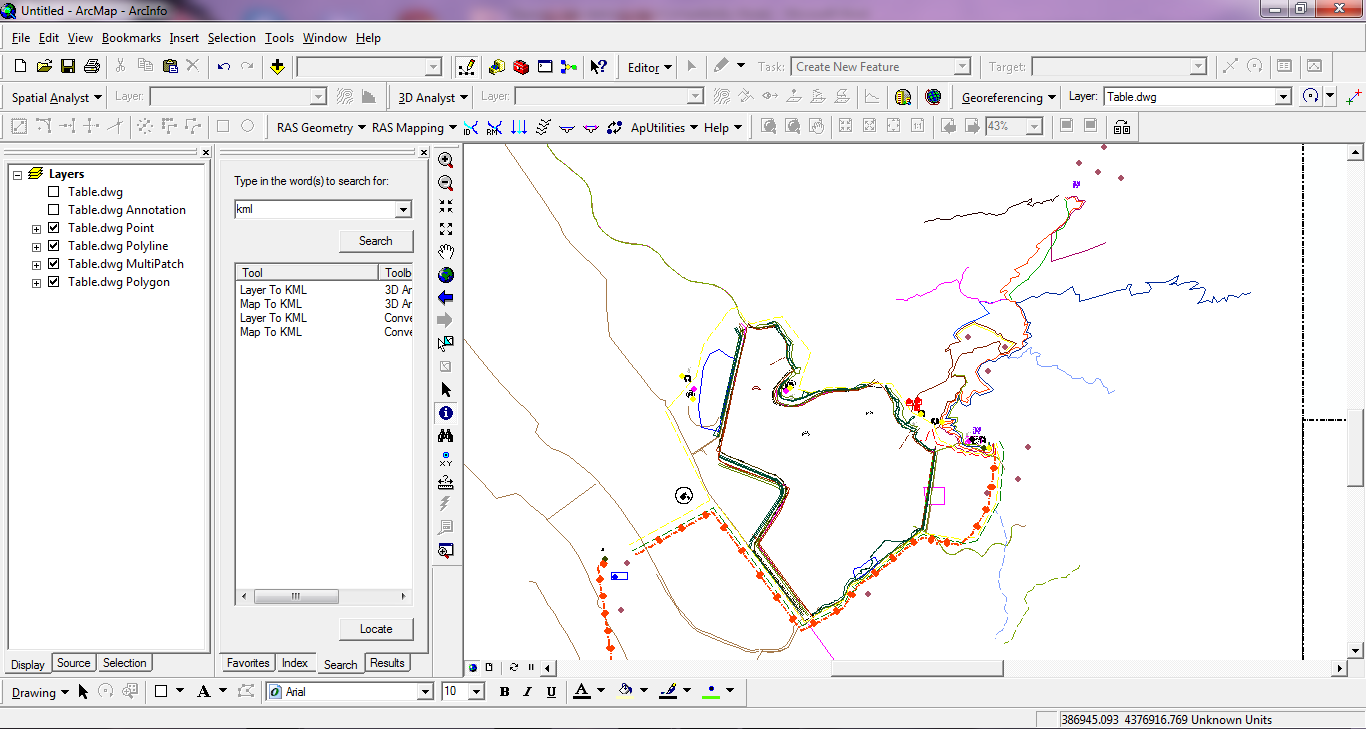Image resolution: width=1366 pixels, height=729 pixels.
Task: Toggle underline text formatting button
Action: (551, 692)
